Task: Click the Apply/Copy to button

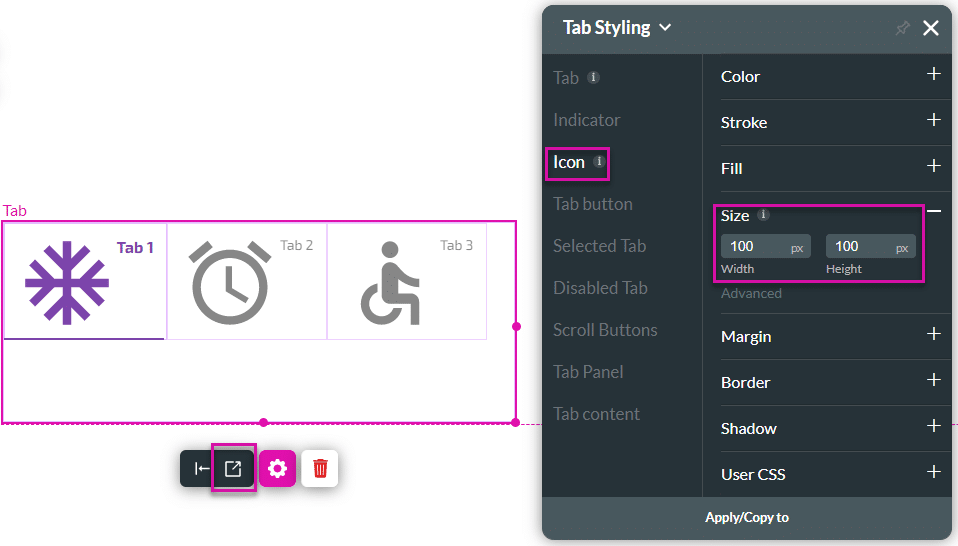Action: point(747,517)
